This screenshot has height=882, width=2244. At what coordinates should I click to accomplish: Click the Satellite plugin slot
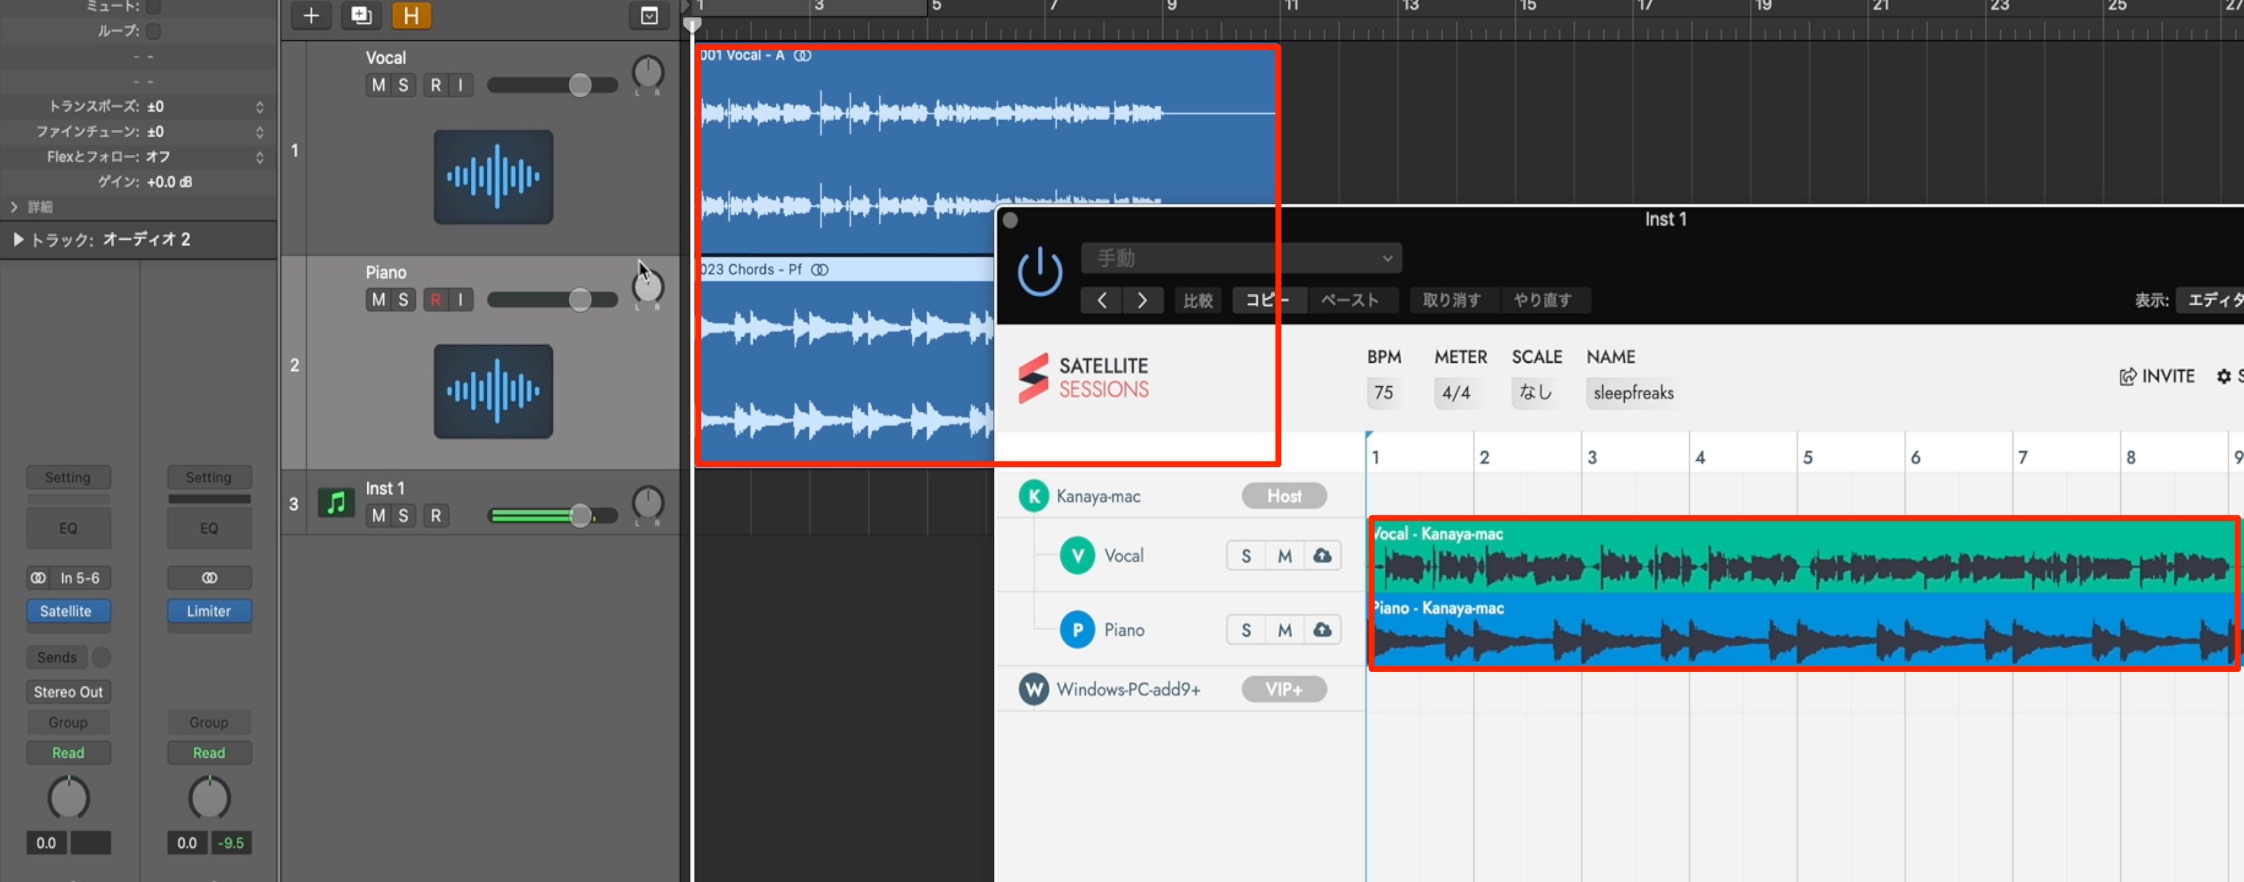[x=66, y=611]
